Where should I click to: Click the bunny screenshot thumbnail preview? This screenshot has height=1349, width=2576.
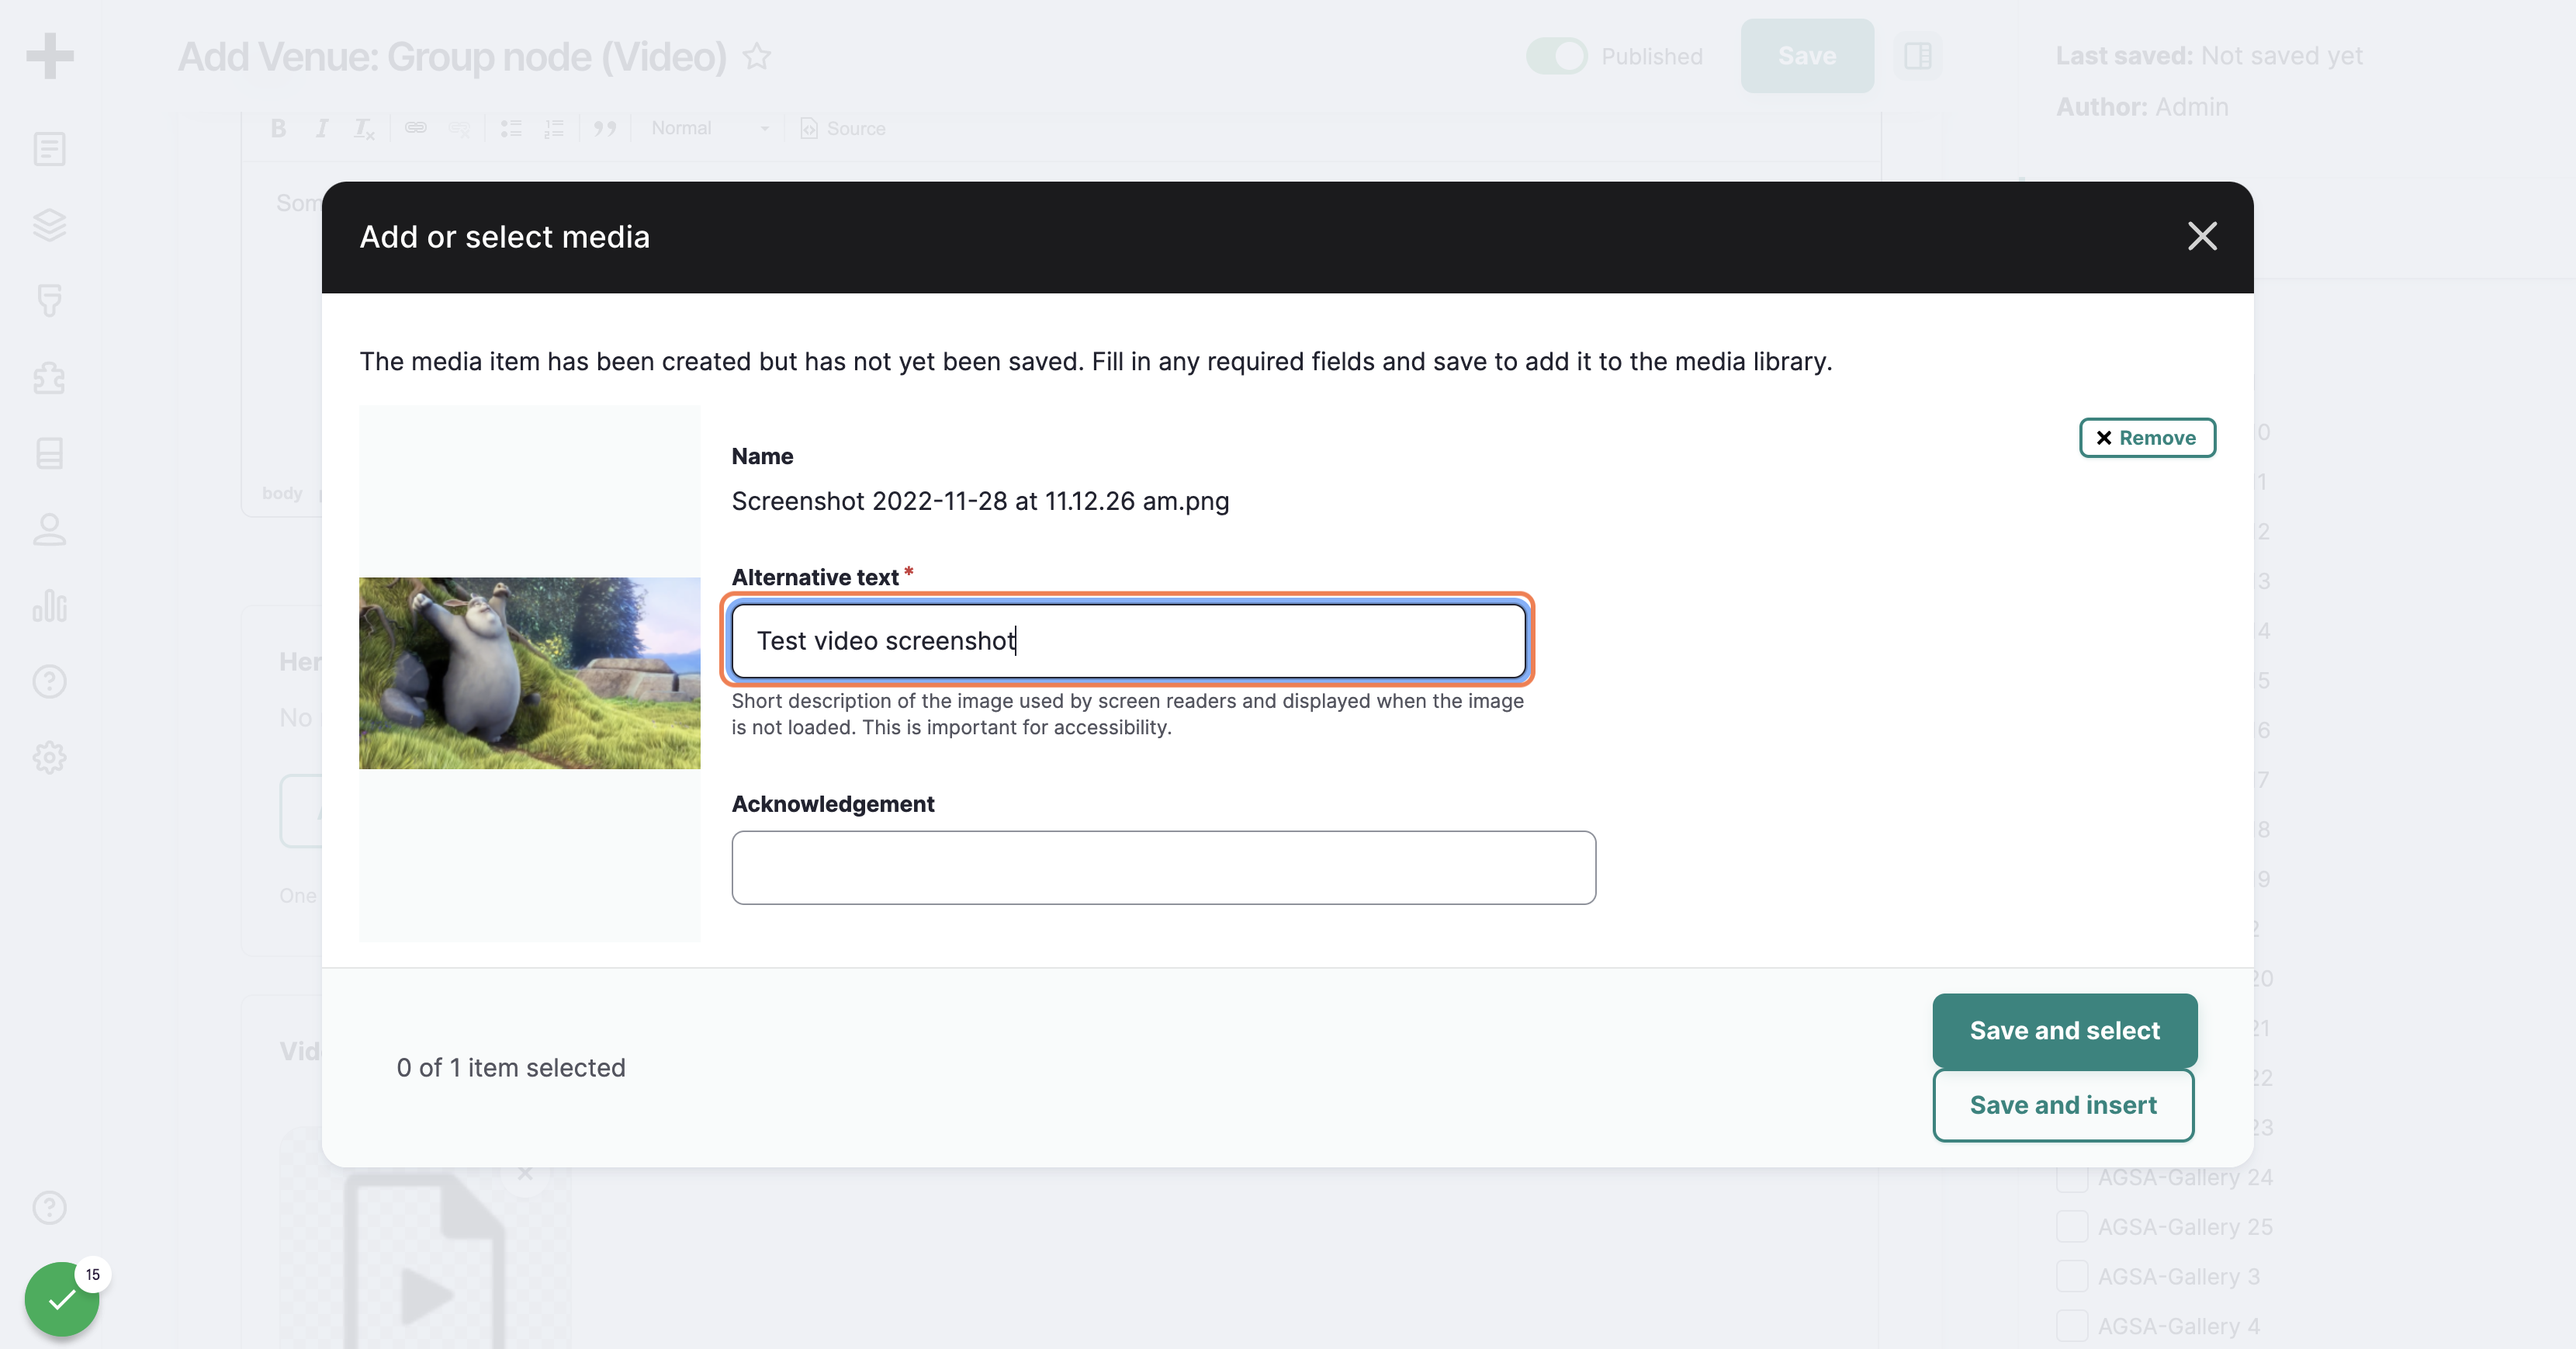point(530,673)
